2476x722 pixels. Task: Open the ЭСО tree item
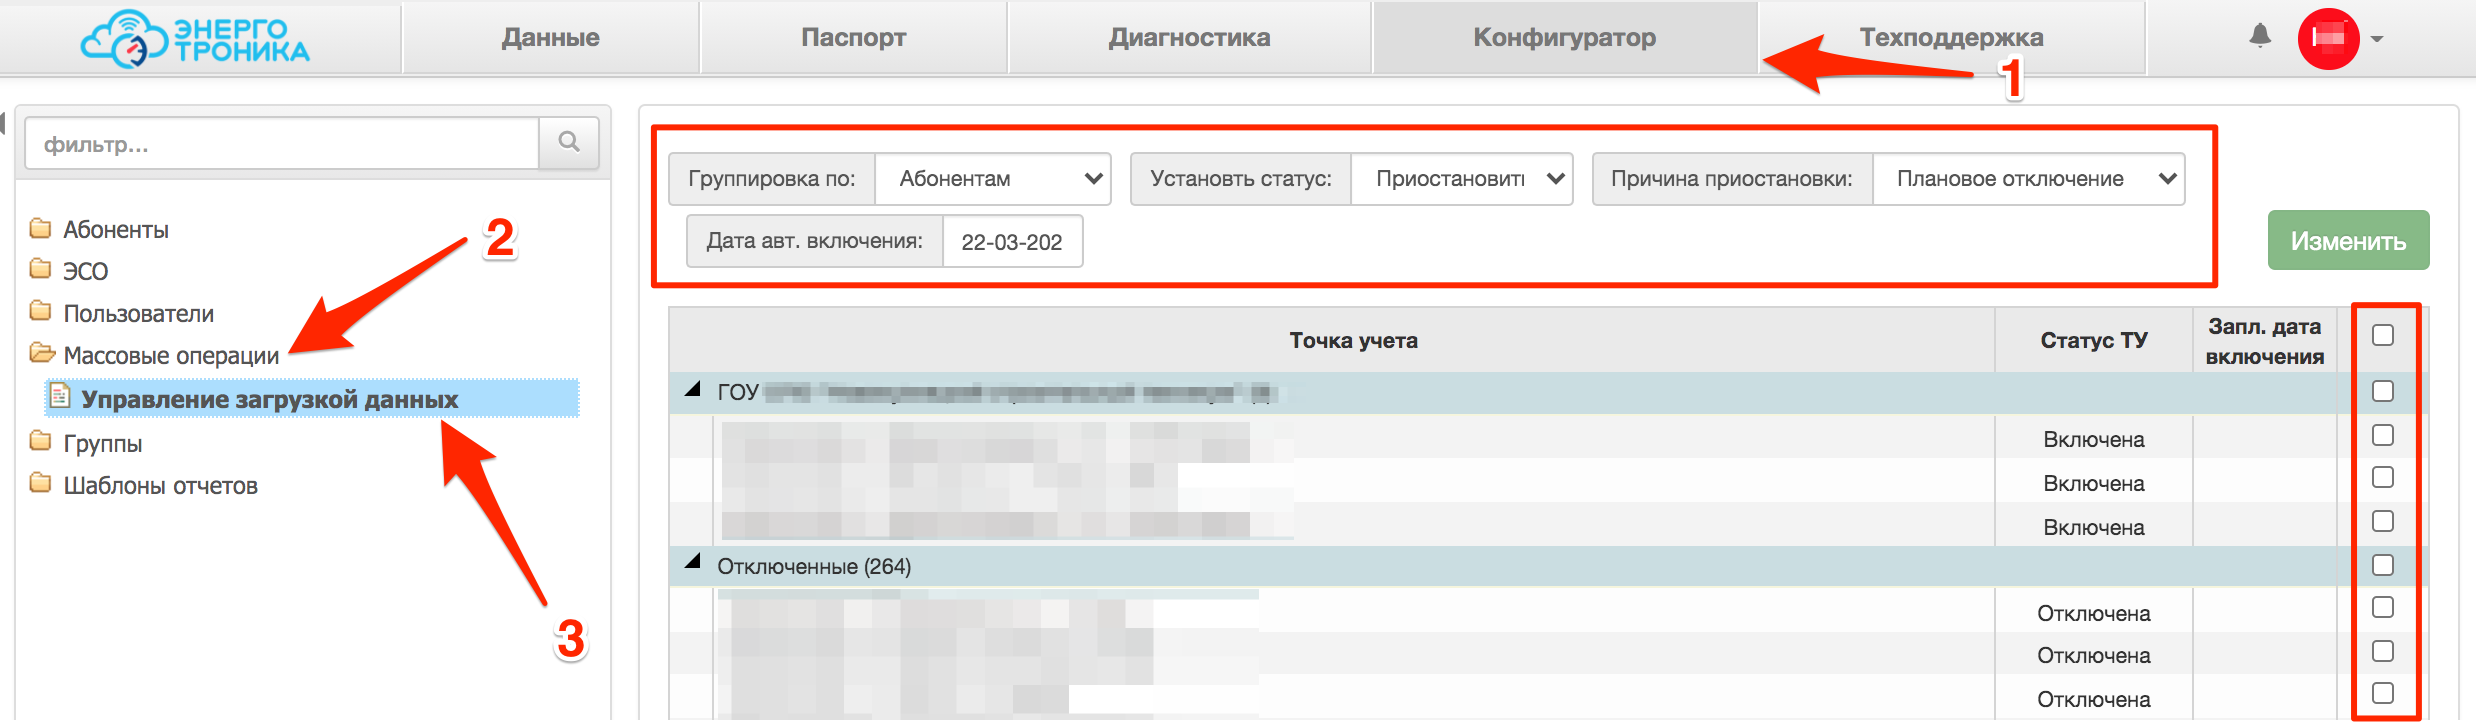tap(86, 271)
